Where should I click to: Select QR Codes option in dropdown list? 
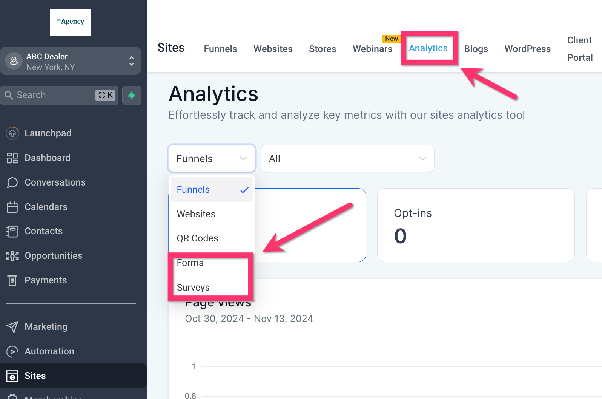click(212, 238)
